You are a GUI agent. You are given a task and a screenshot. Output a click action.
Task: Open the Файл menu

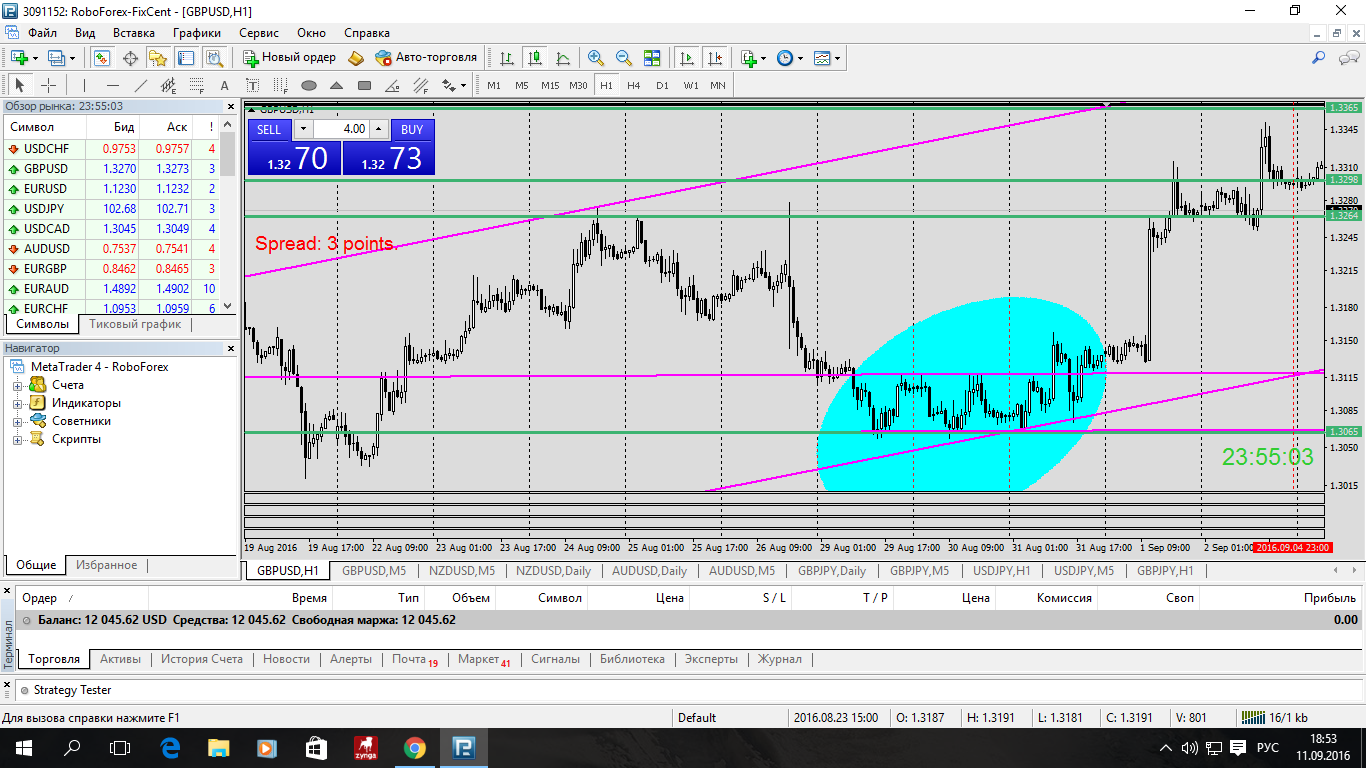click(42, 33)
